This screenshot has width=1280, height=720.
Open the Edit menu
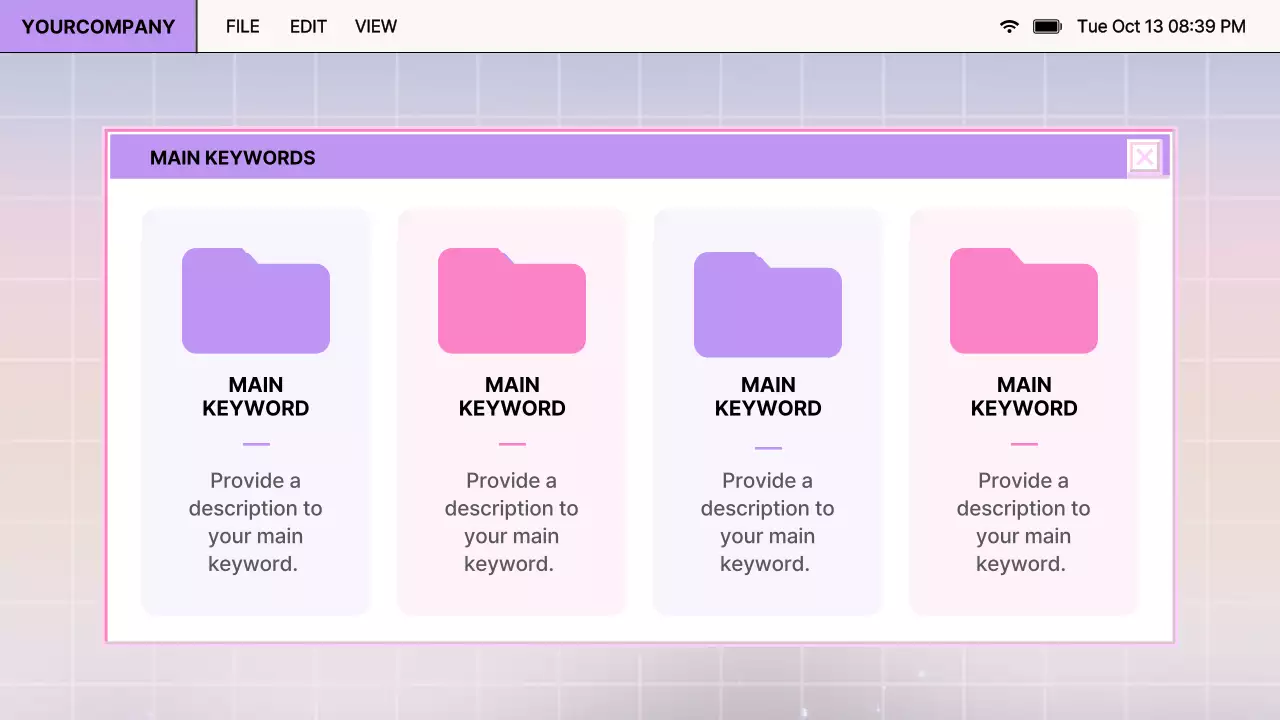coord(307,26)
